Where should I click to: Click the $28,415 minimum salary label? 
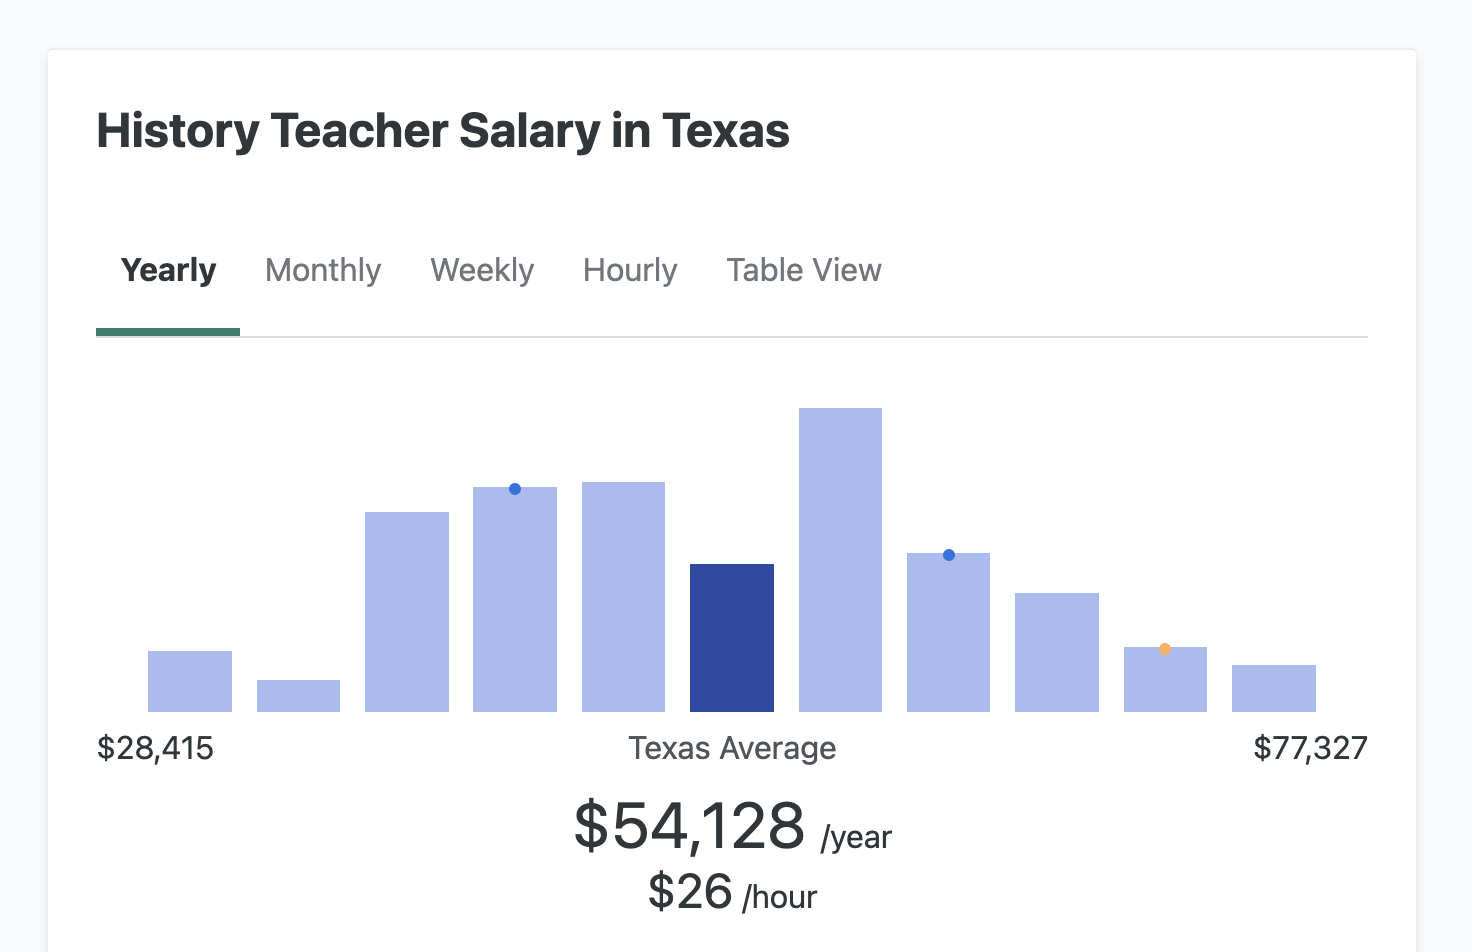point(156,747)
